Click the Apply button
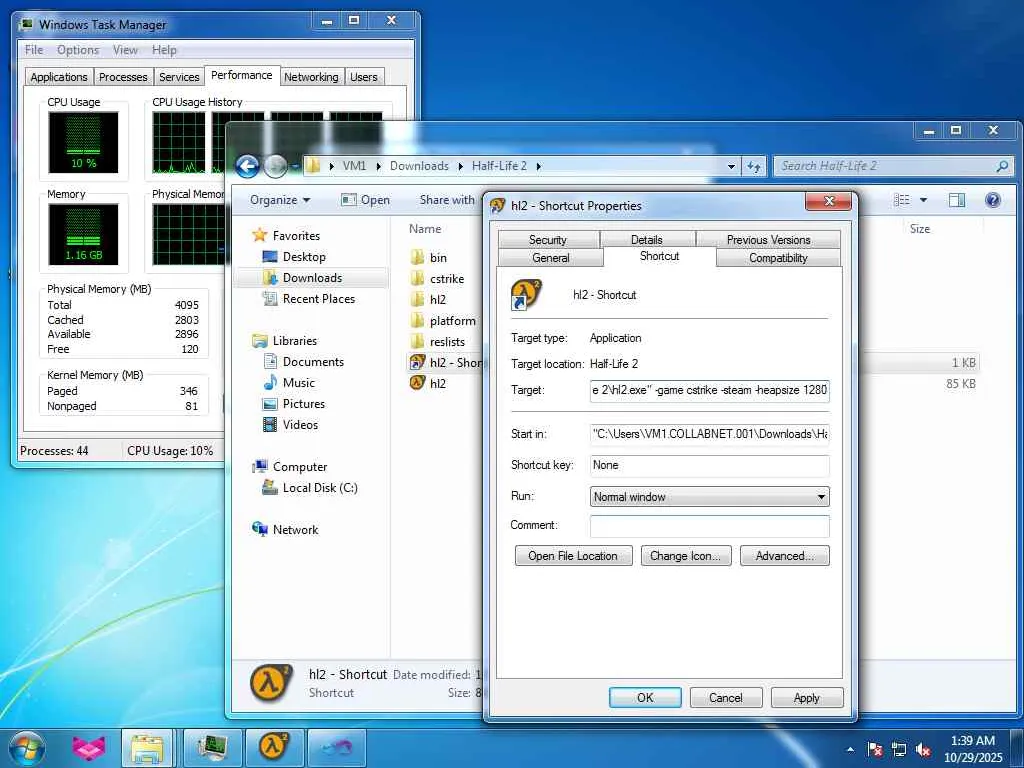This screenshot has width=1024, height=768. click(807, 697)
